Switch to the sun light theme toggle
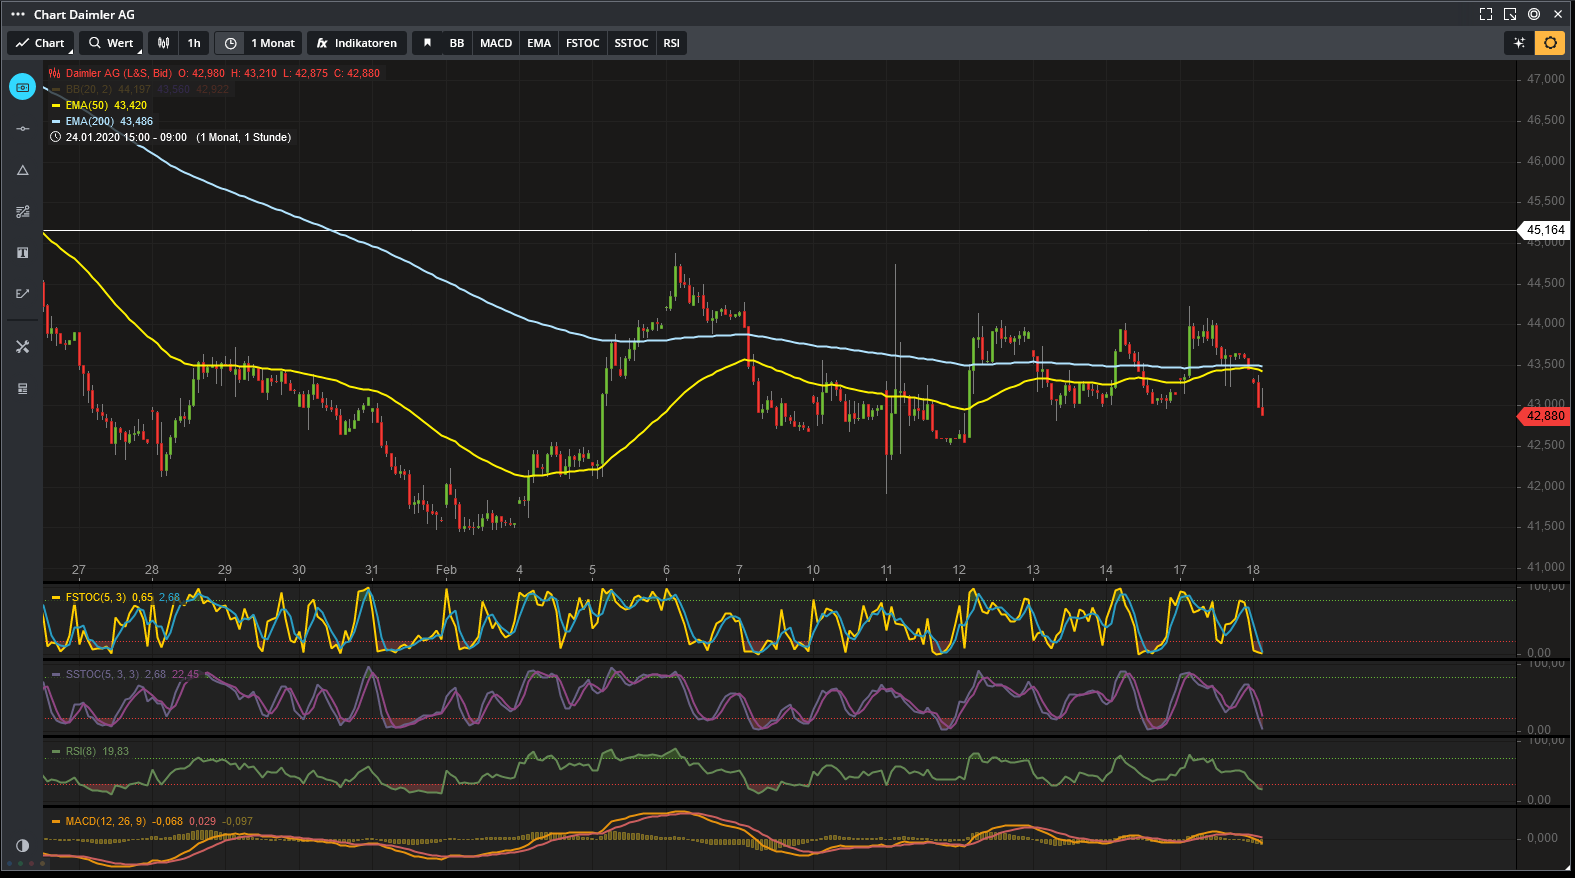The width and height of the screenshot is (1575, 878). tap(1549, 43)
